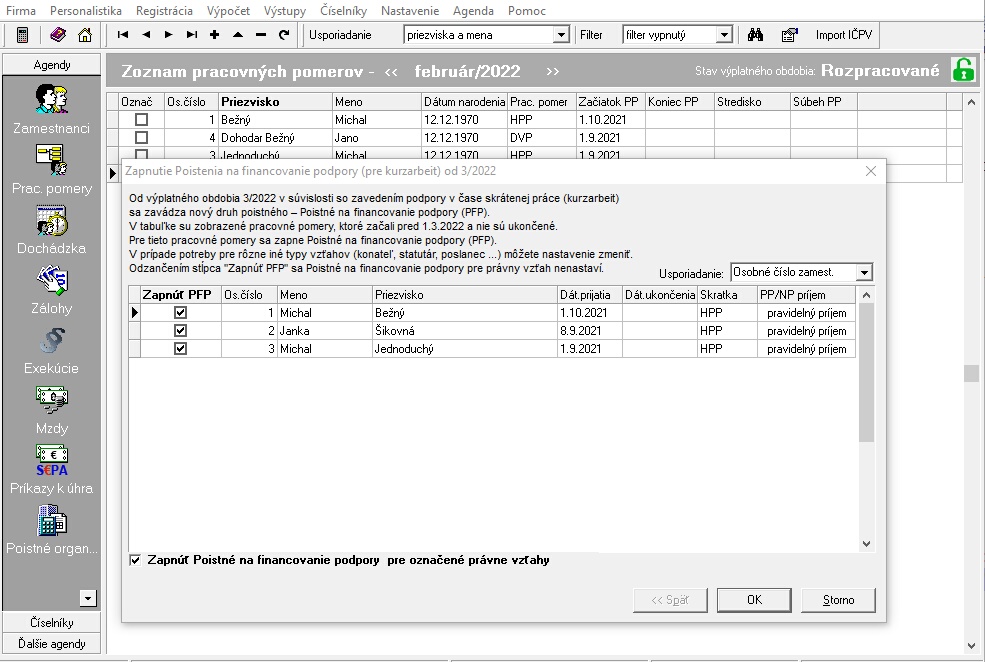985x662 pixels.
Task: Sort dialog table by Dát.prijatia header
Action: (x=589, y=295)
